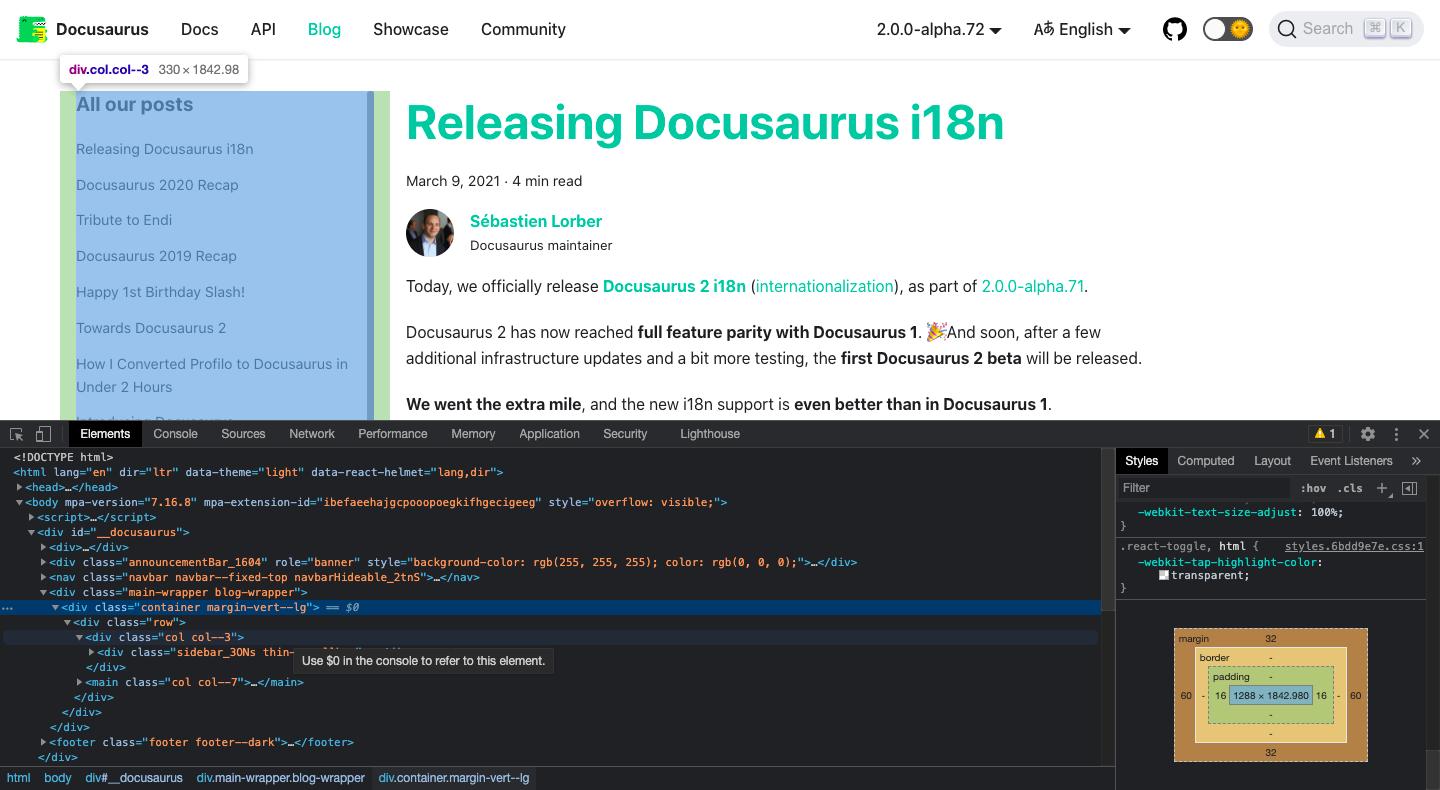Open the Docusaurus GitHub repository icon

point(1175,29)
